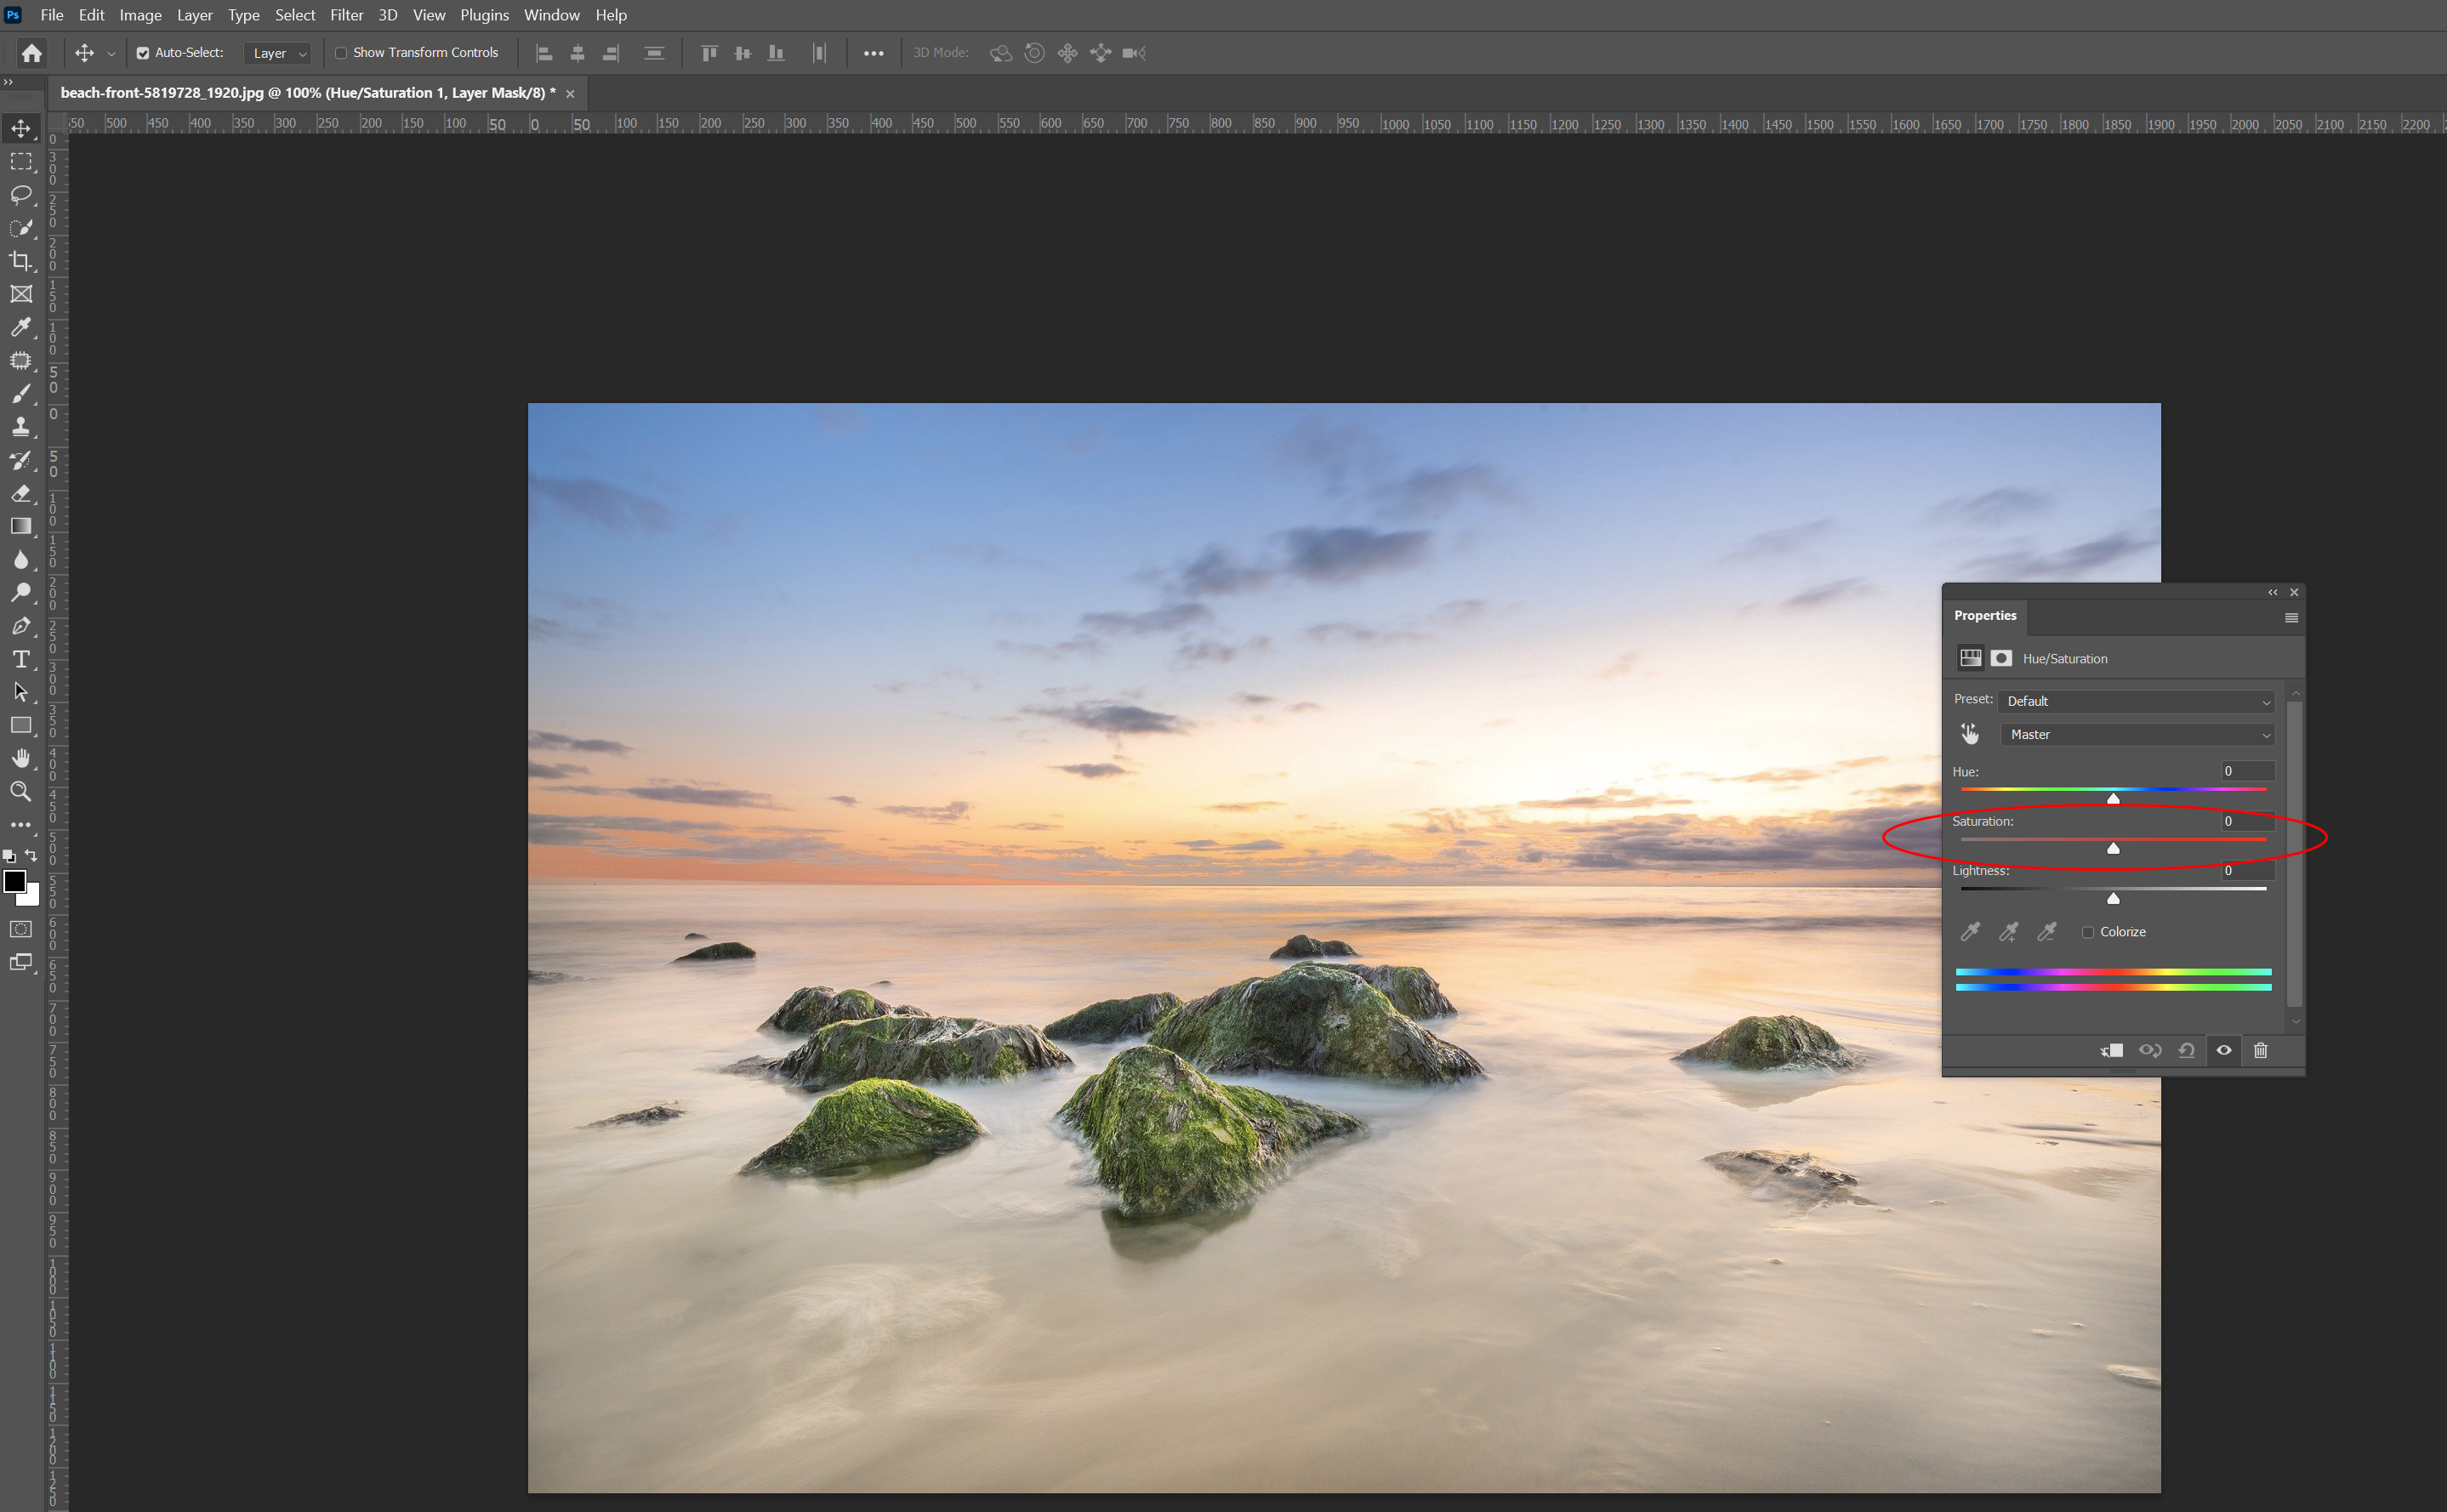
Task: Select the Horizontal Type tool
Action: coord(20,659)
